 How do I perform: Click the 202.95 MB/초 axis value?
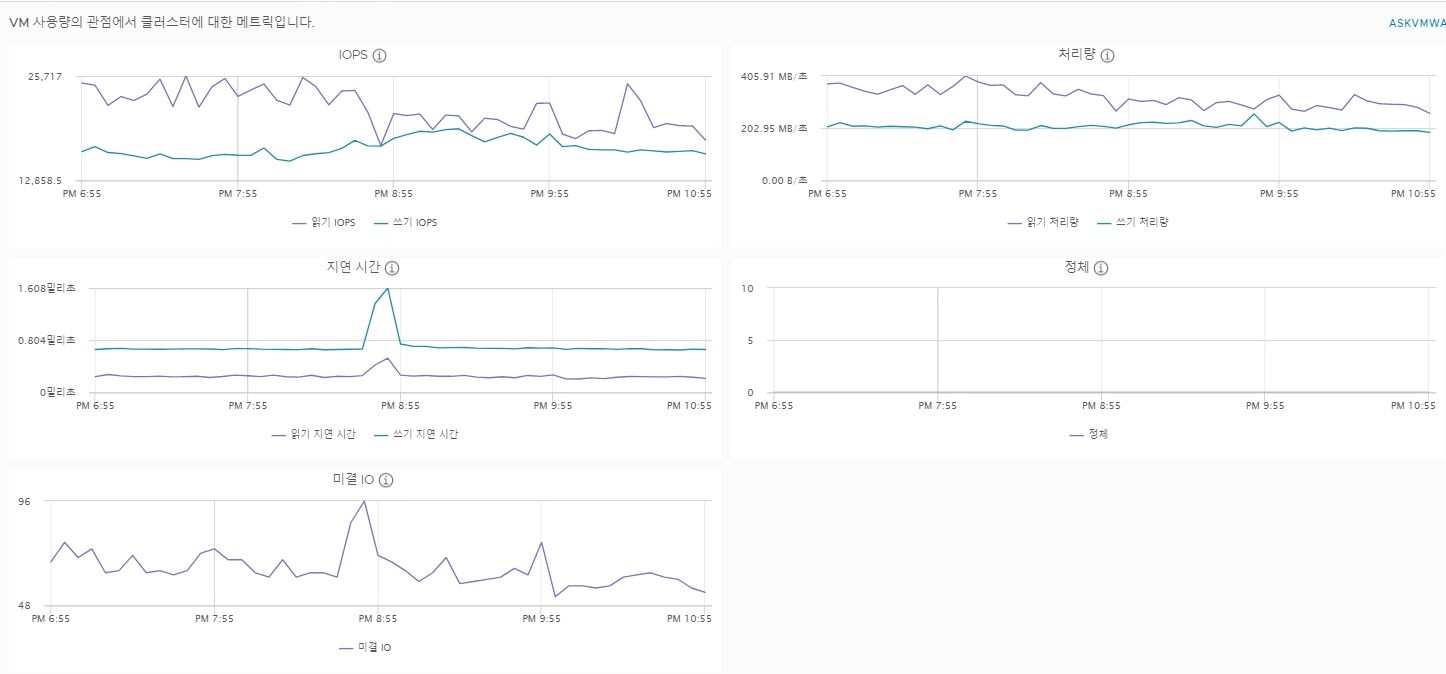point(774,128)
